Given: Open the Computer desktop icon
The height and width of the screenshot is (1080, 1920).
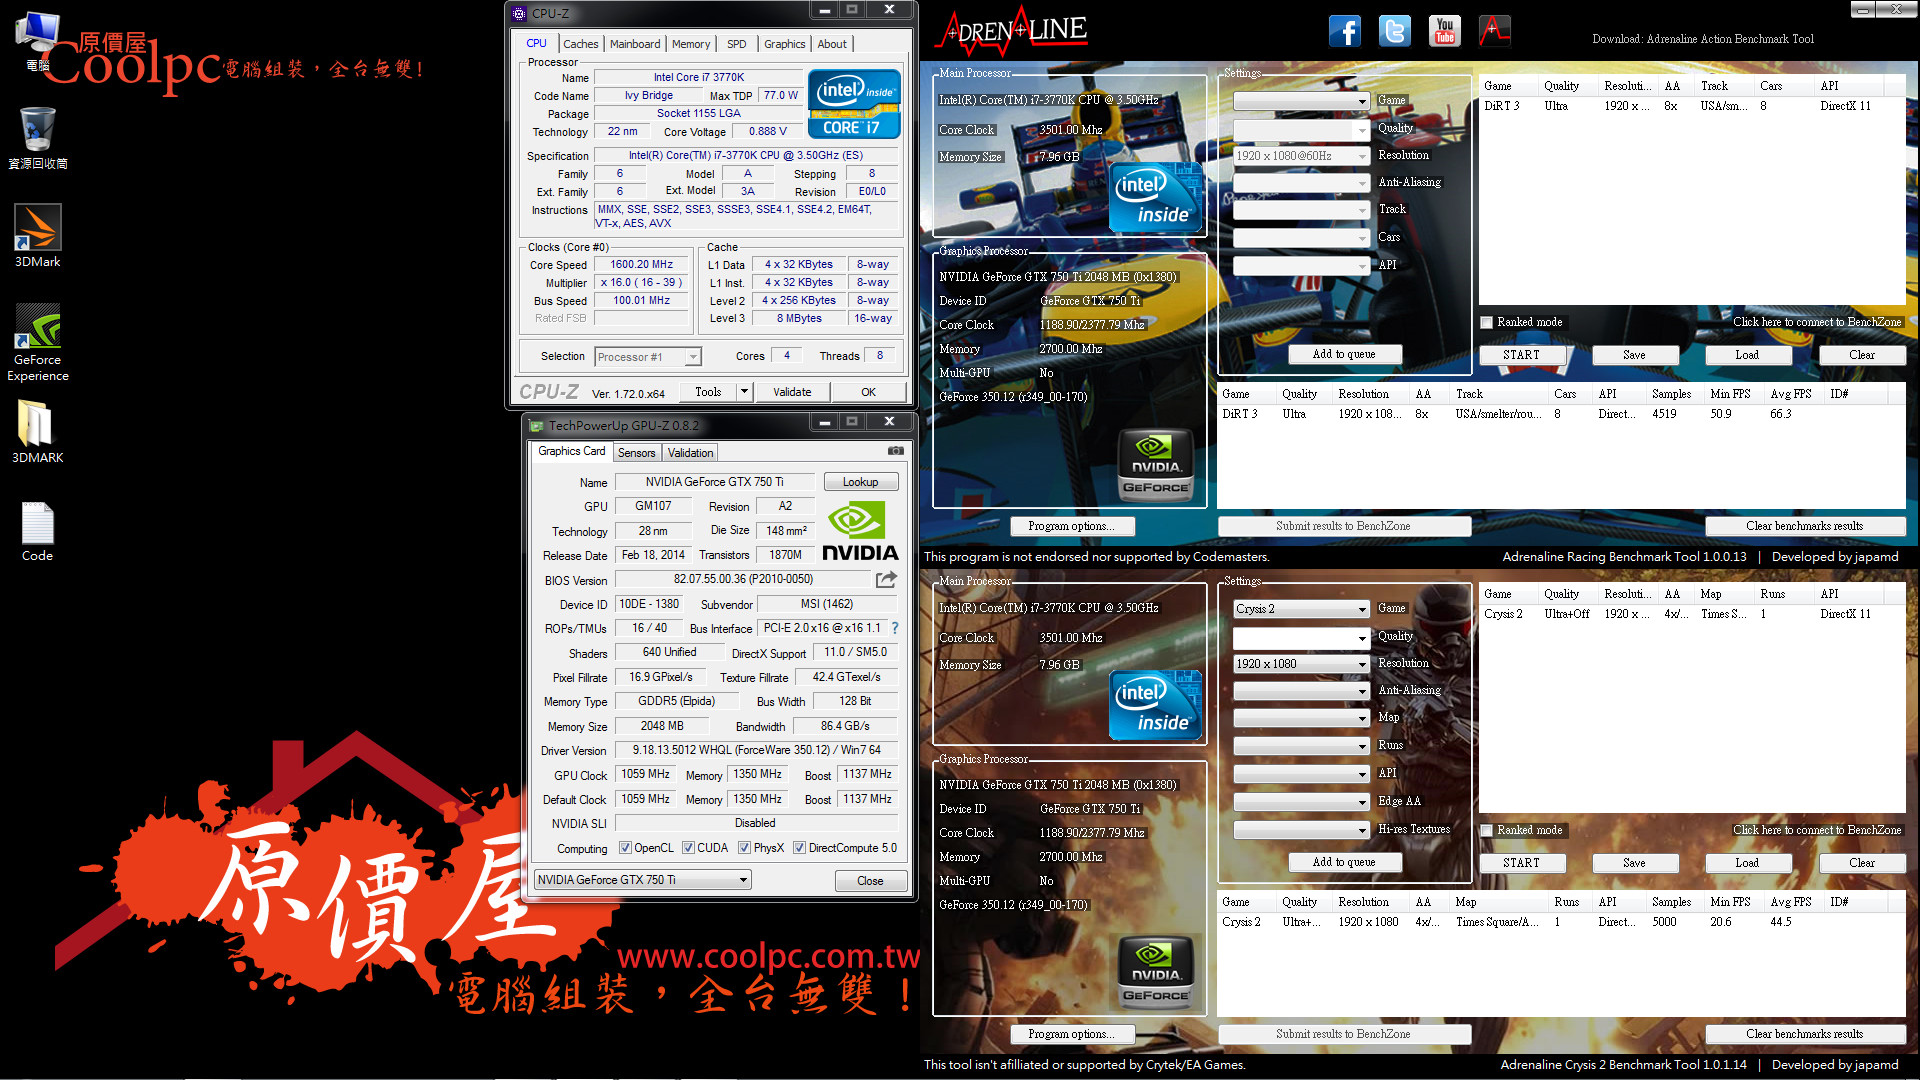Looking at the screenshot, I should [38, 40].
